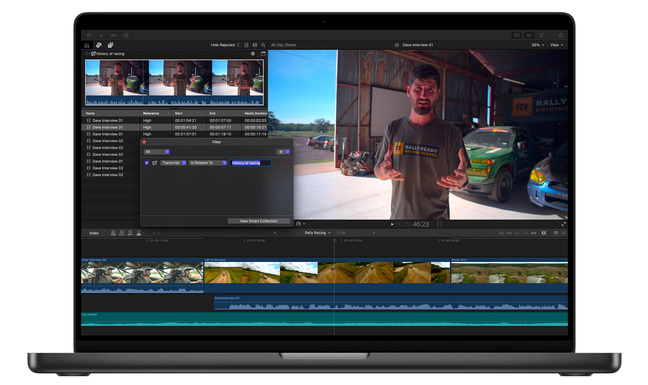The height and width of the screenshot is (385, 648).
Task: Close the Filter window
Action: (144, 142)
